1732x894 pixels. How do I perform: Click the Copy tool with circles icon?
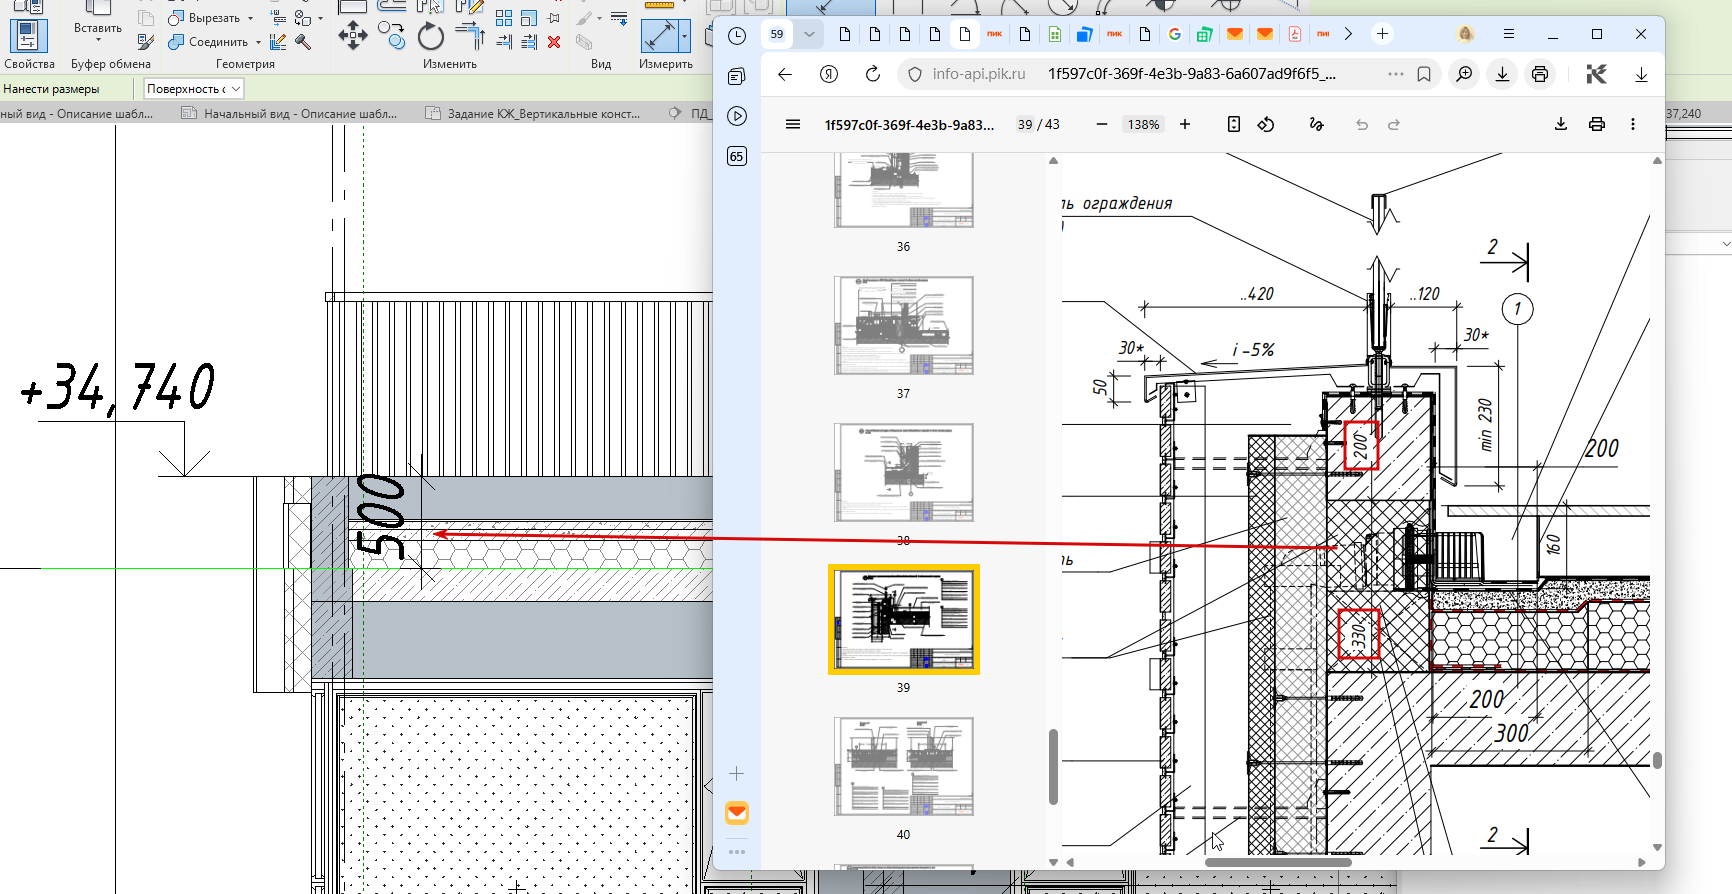click(x=391, y=37)
